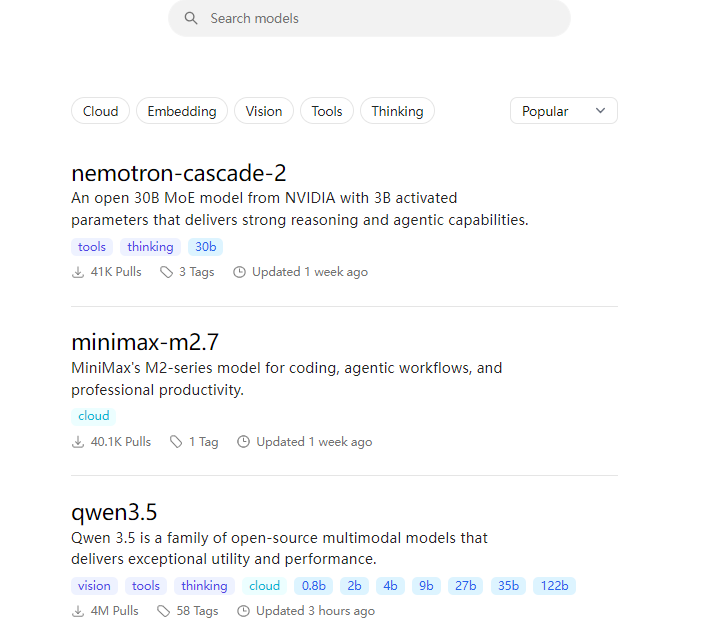
Task: Click the tag icon beside 1 Tag
Action: [x=176, y=442]
